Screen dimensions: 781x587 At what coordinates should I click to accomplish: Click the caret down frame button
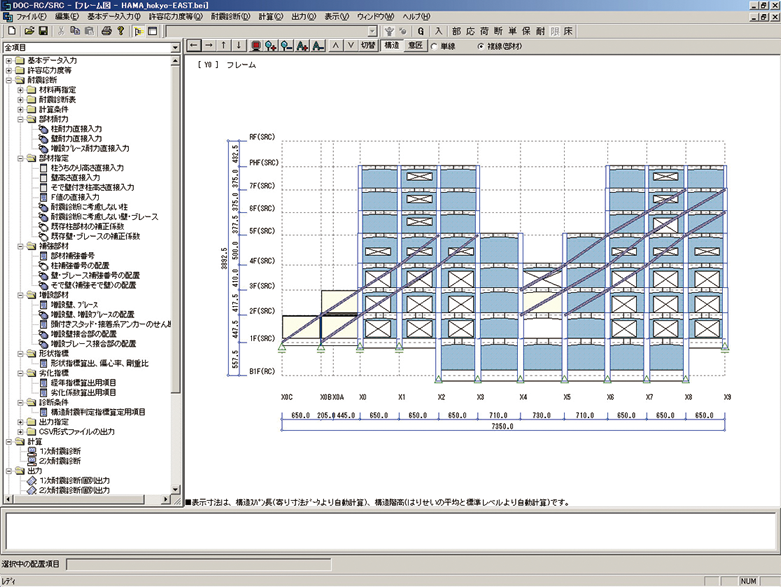click(x=351, y=46)
